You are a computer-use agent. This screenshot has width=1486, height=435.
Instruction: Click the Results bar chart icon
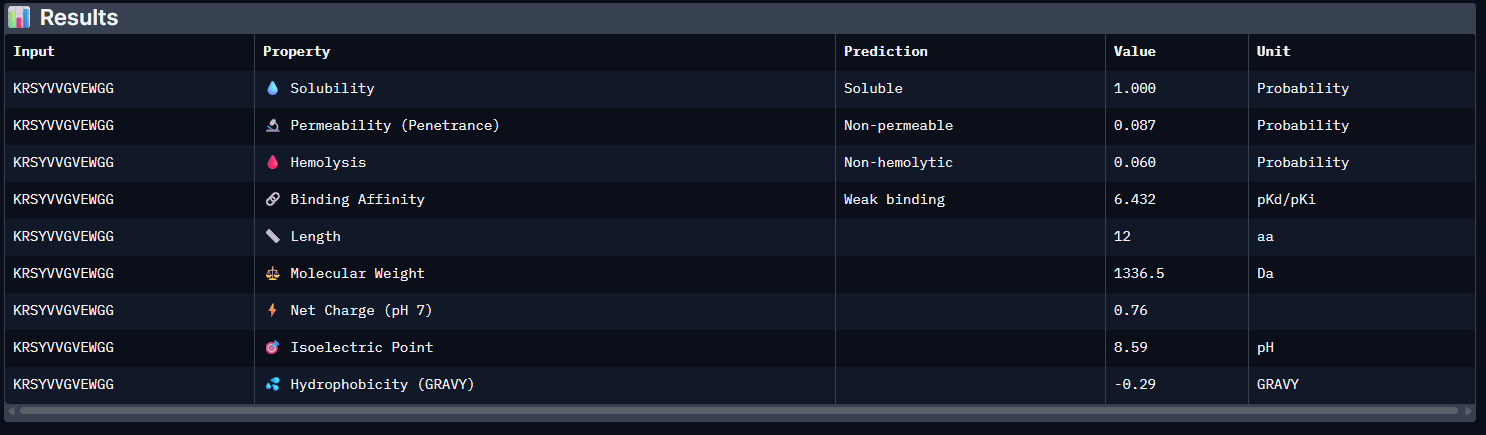[x=18, y=17]
